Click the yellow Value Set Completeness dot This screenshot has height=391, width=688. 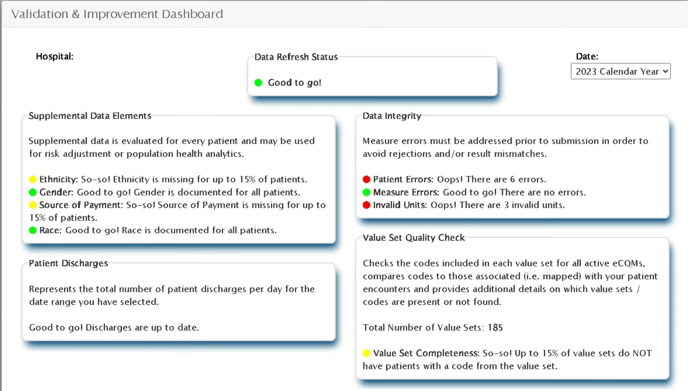click(x=367, y=353)
